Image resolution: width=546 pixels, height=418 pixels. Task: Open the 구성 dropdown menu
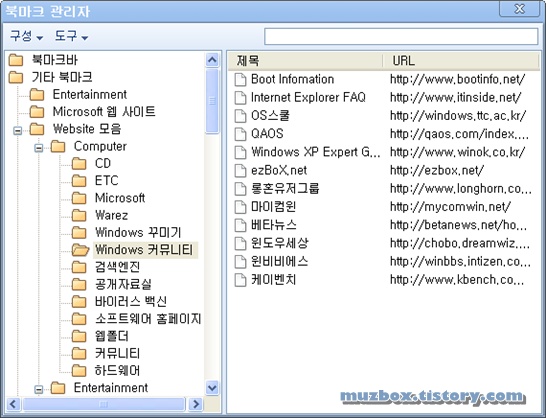click(26, 36)
